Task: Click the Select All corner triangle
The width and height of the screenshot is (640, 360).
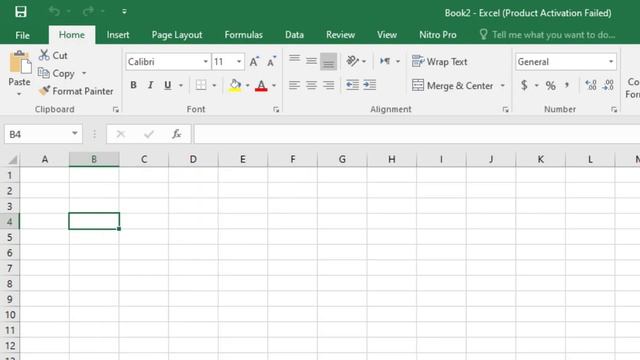Action: pyautogui.click(x=13, y=159)
